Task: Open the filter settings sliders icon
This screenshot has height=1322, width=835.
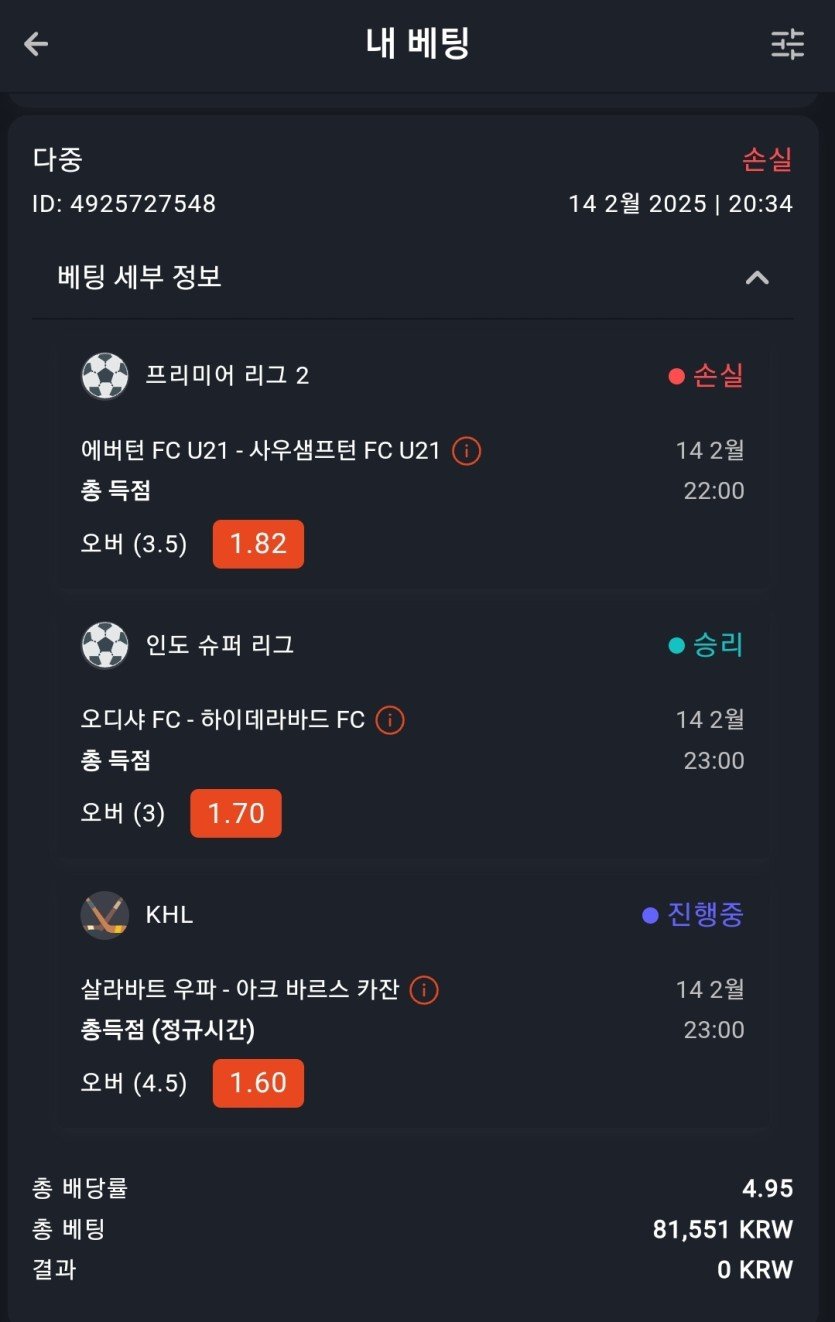Action: [x=787, y=44]
